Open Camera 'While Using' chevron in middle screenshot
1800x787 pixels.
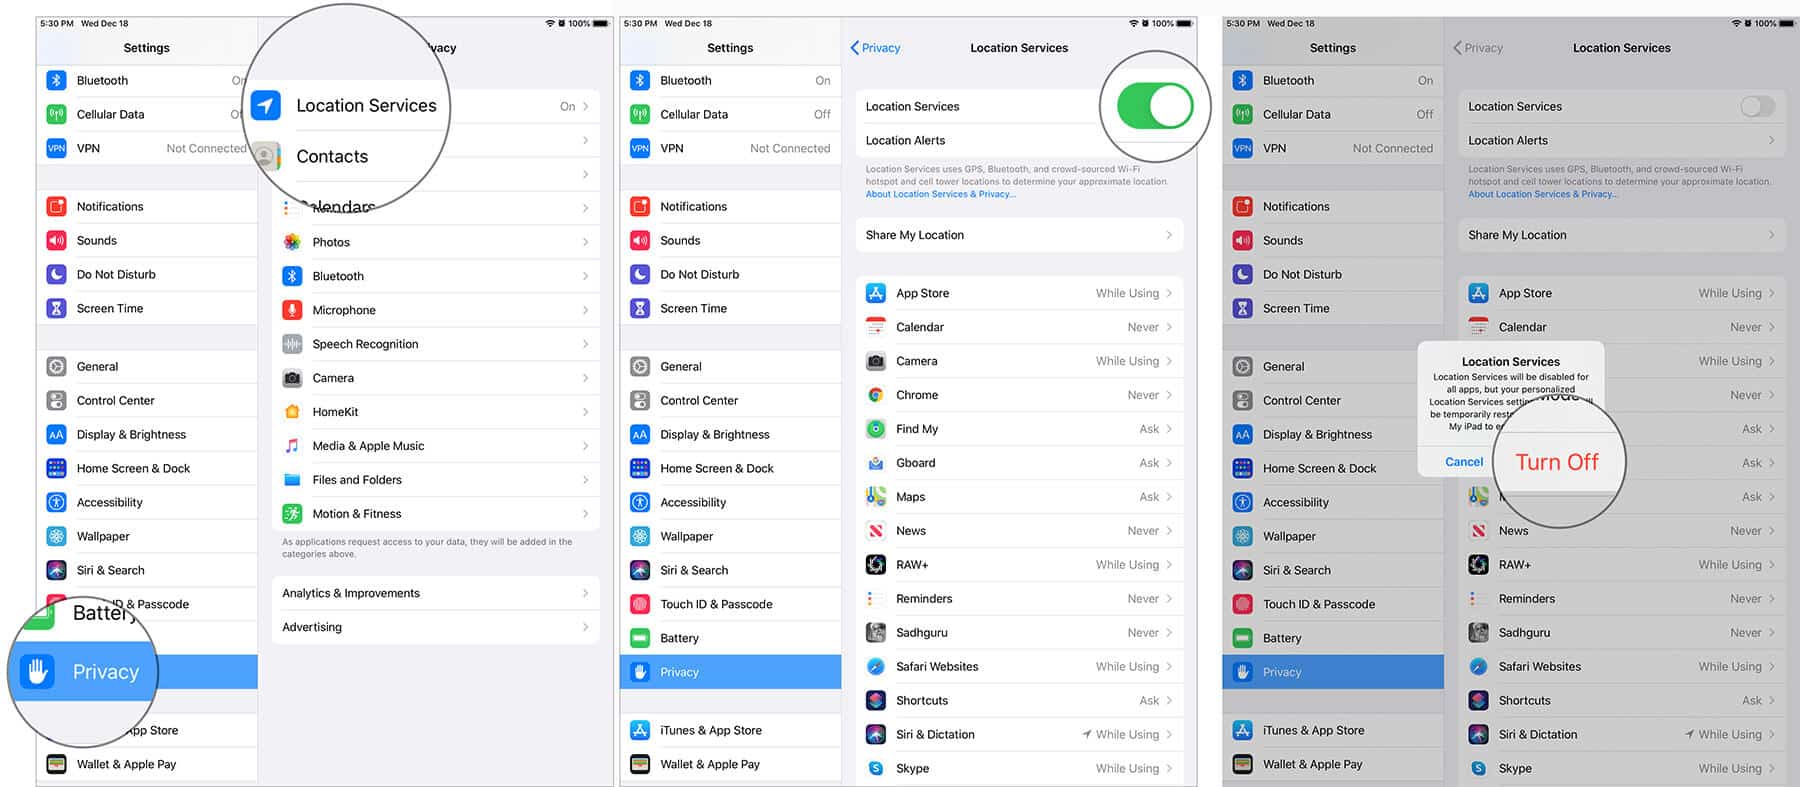[x=1169, y=361]
